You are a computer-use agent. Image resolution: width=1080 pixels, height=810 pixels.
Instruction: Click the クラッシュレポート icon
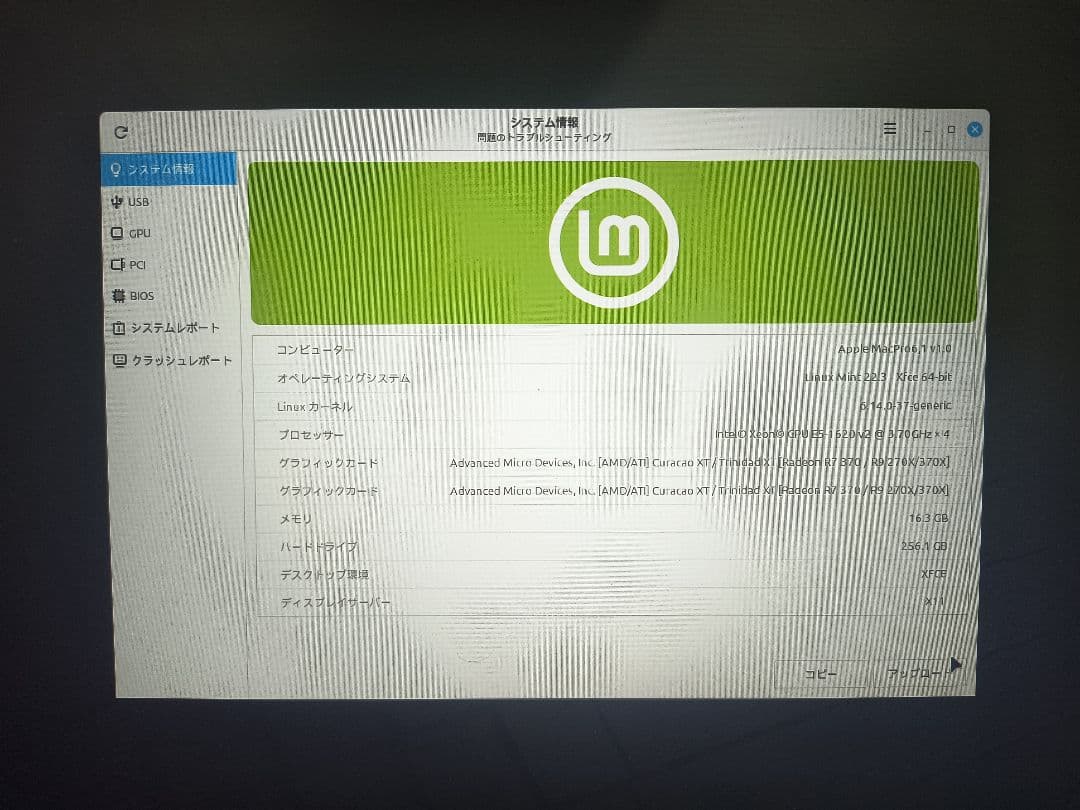(119, 360)
